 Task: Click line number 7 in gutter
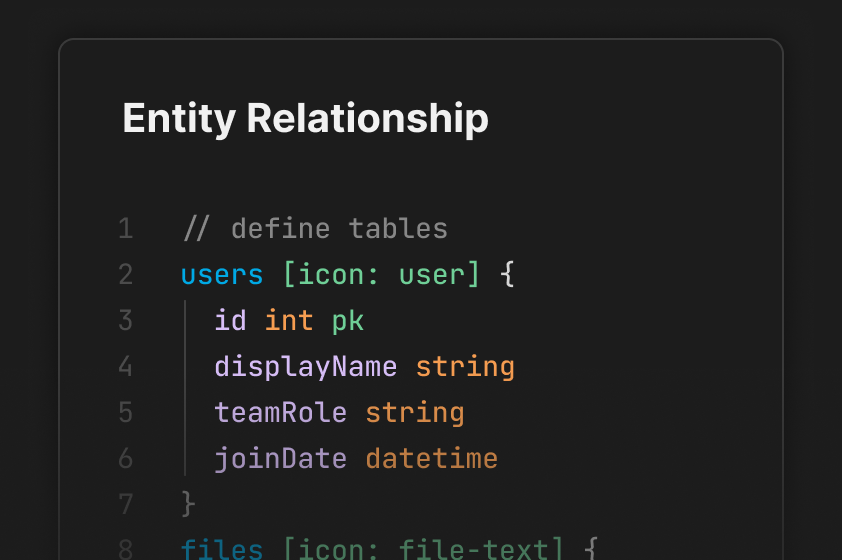point(125,505)
